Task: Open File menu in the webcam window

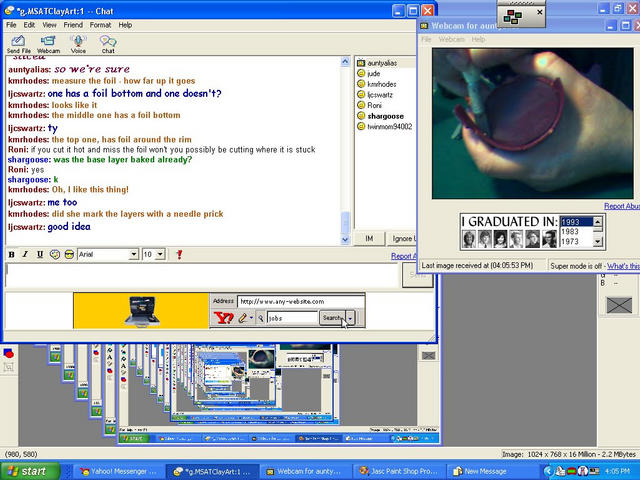Action: pyautogui.click(x=426, y=39)
